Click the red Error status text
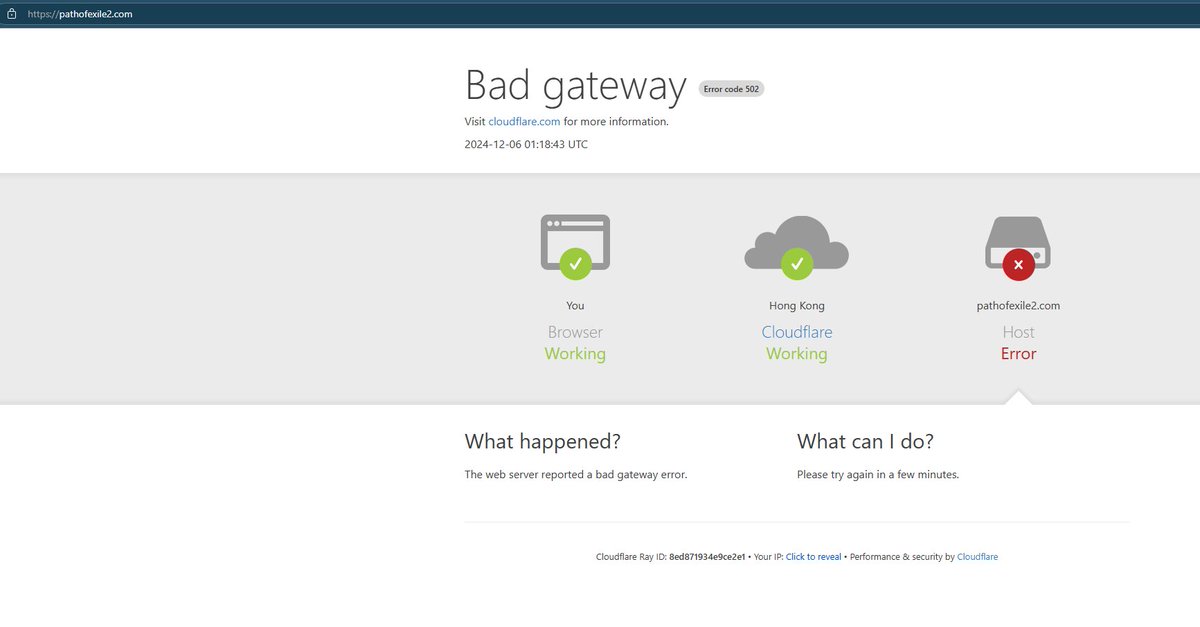Viewport: 1200px width, 627px height. click(1018, 354)
